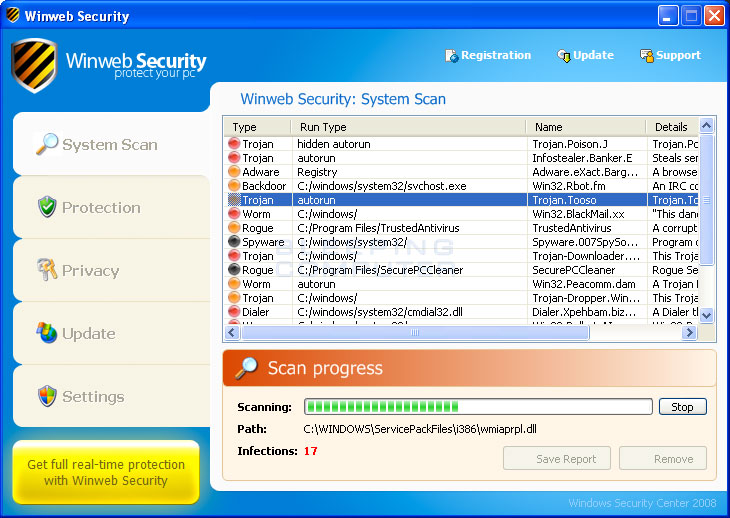
Task: Click the scan progress bar
Action: (478, 407)
